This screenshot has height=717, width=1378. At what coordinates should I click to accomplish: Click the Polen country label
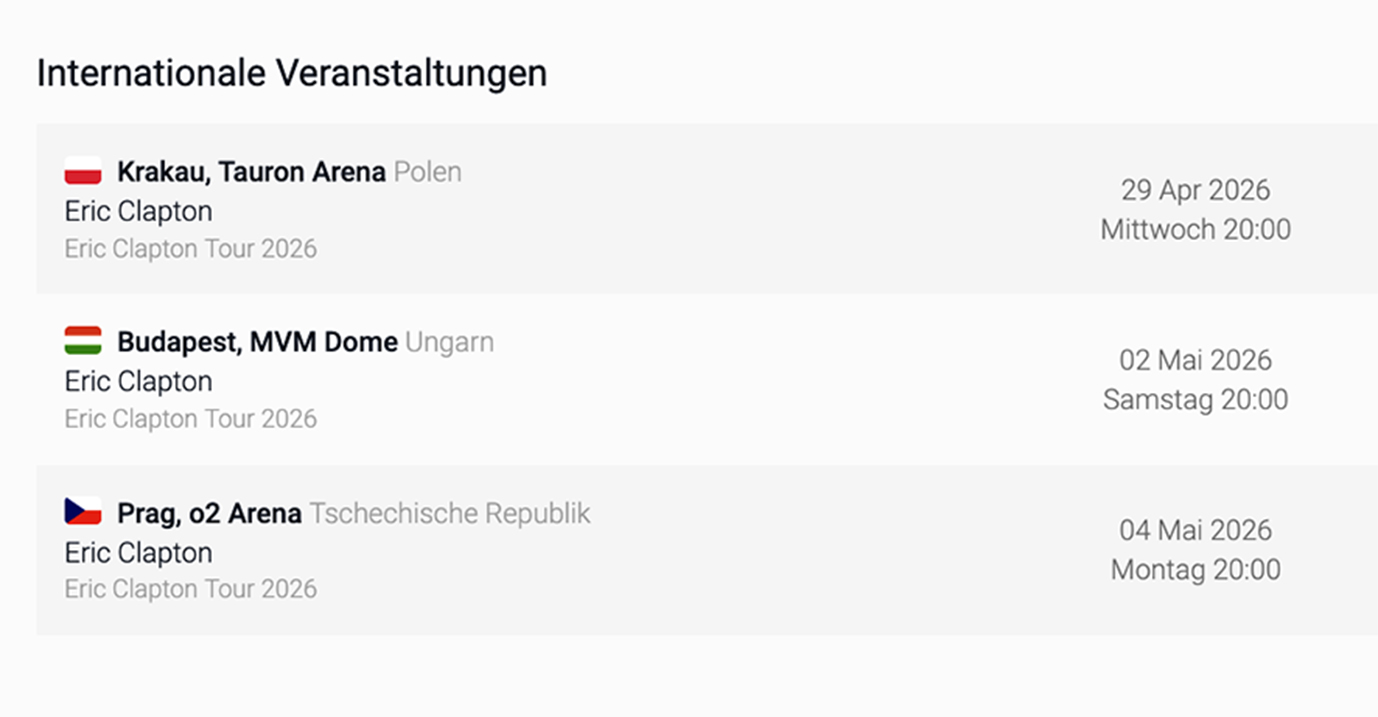[428, 172]
